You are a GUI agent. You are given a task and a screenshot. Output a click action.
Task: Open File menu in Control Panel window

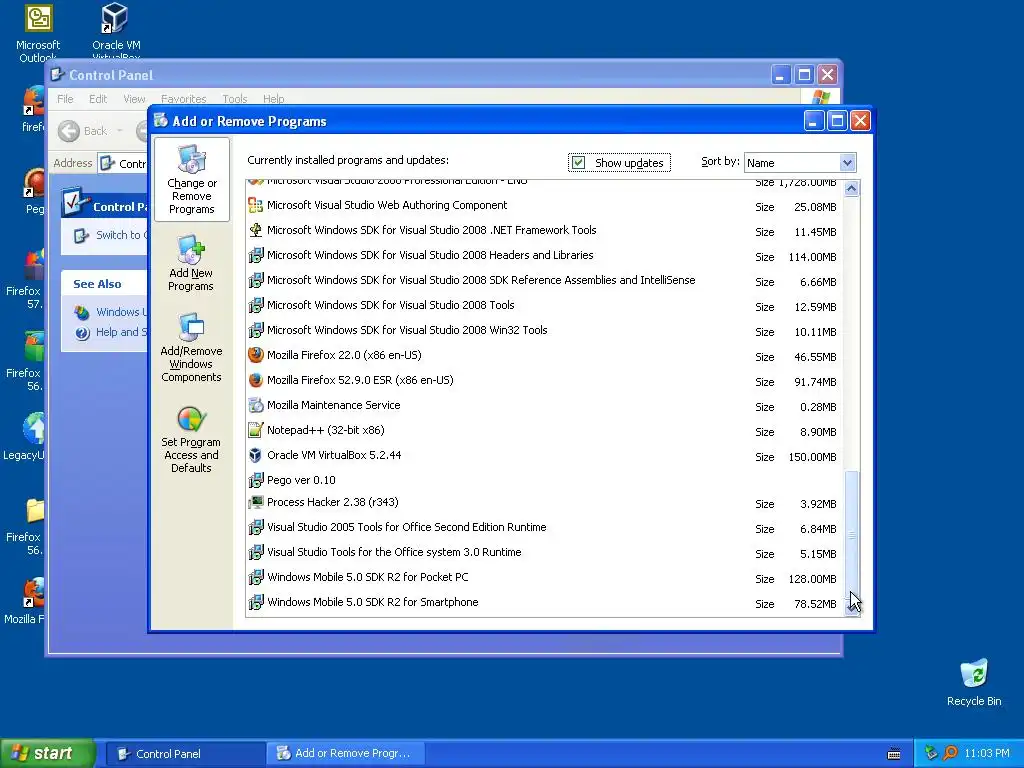pos(65,99)
